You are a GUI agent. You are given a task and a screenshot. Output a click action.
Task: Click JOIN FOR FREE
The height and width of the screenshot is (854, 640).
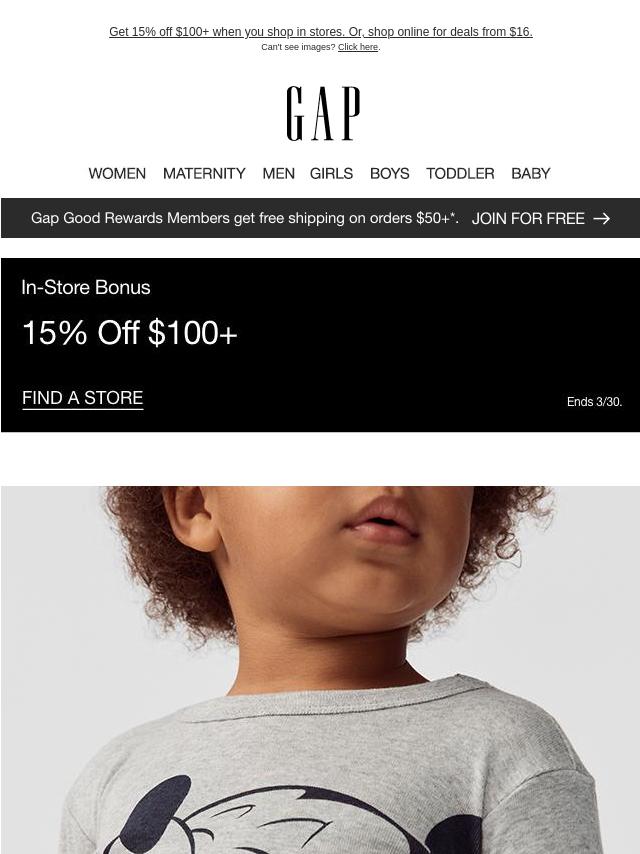pos(528,218)
